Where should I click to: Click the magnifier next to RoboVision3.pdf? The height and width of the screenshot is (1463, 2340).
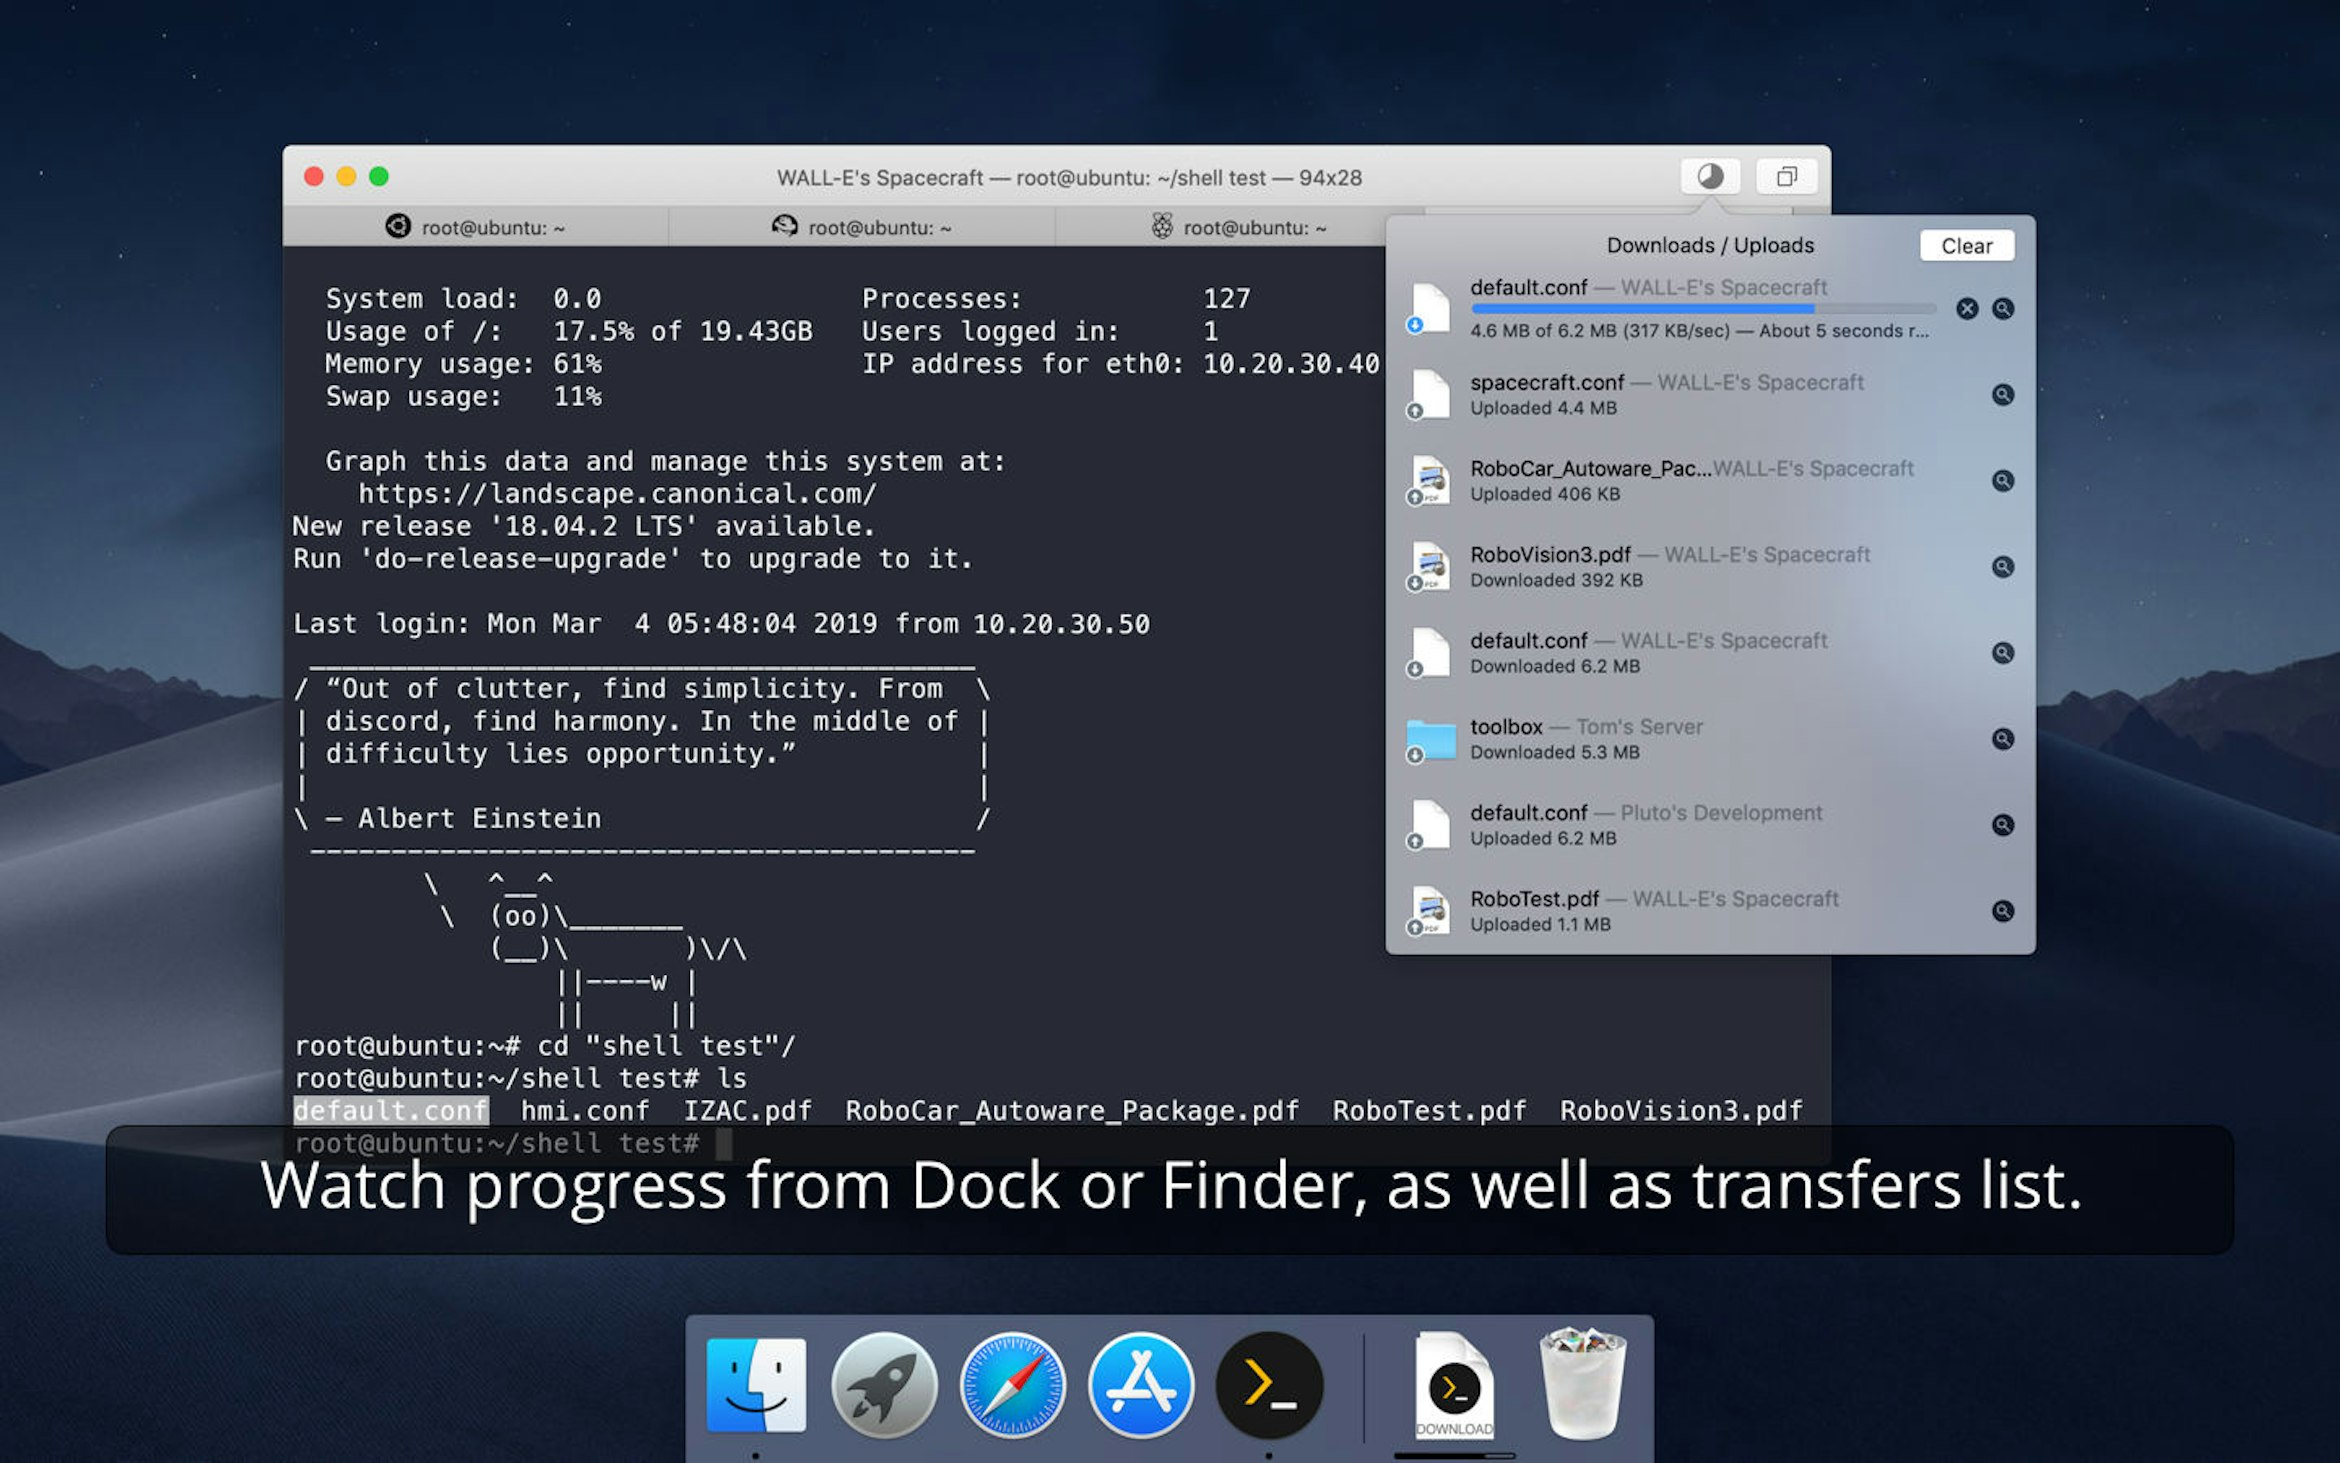tap(2003, 566)
